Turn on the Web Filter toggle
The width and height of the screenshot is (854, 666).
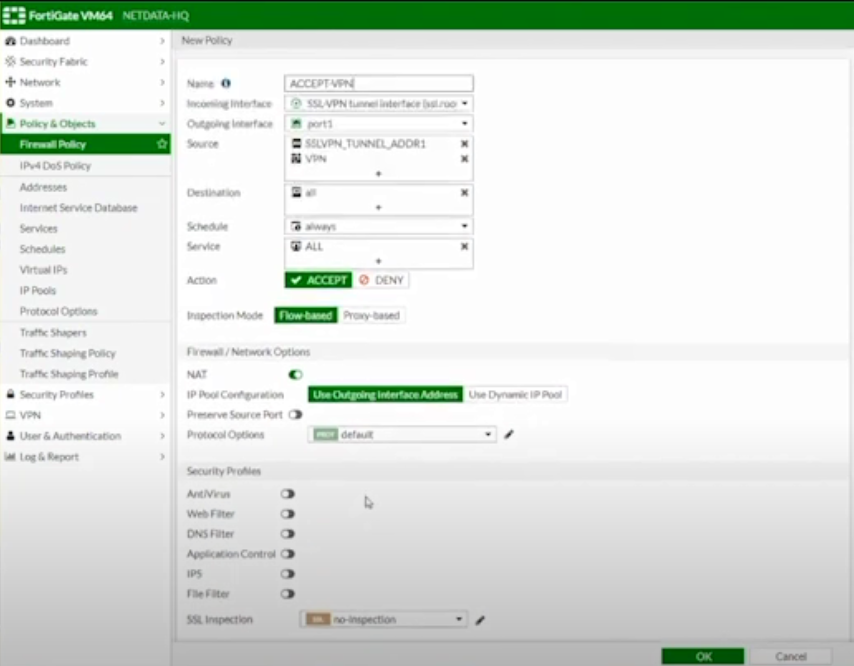(288, 514)
